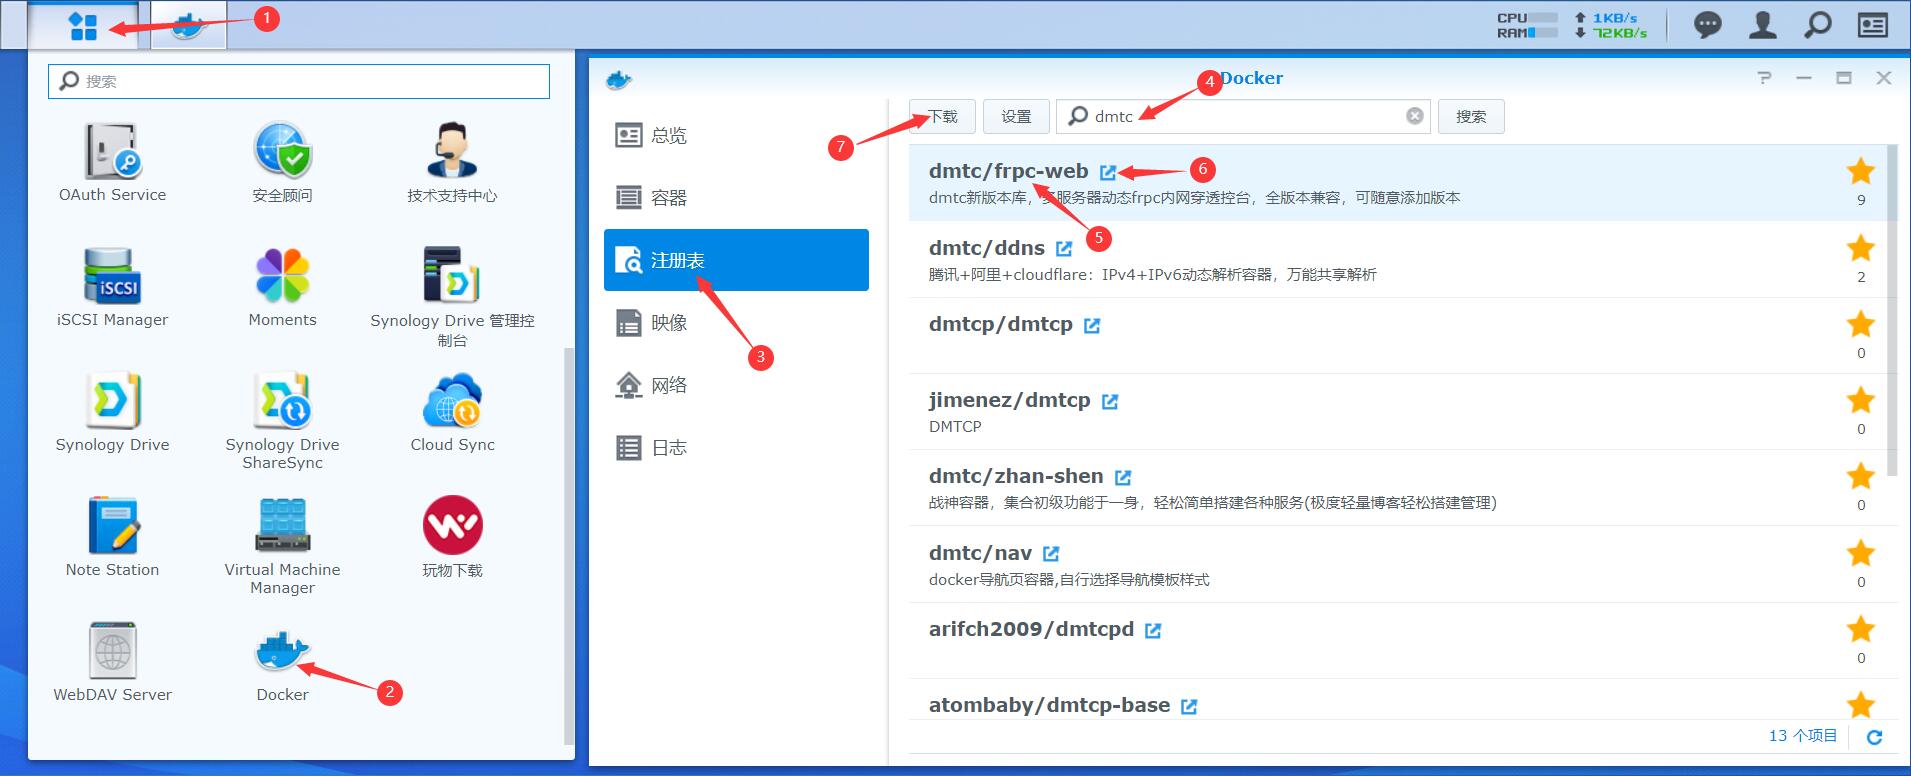Open Docker help question-mark icon
Image resolution: width=1911 pixels, height=776 pixels.
pos(1764,78)
